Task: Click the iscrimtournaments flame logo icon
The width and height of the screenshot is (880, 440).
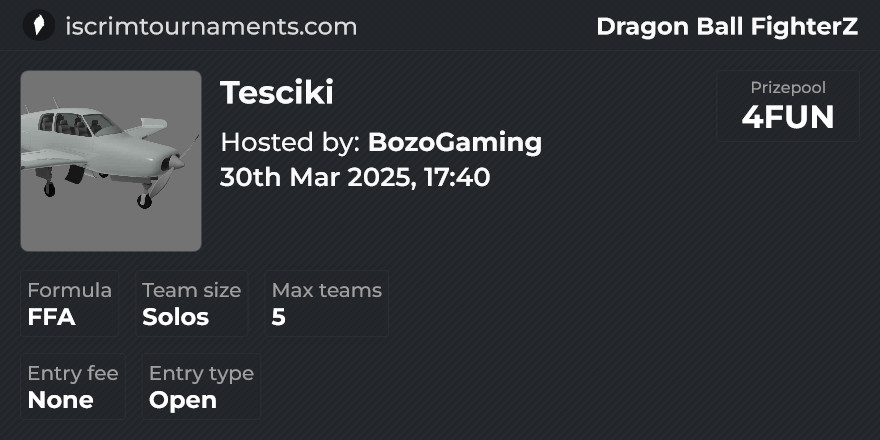Action: tap(38, 25)
